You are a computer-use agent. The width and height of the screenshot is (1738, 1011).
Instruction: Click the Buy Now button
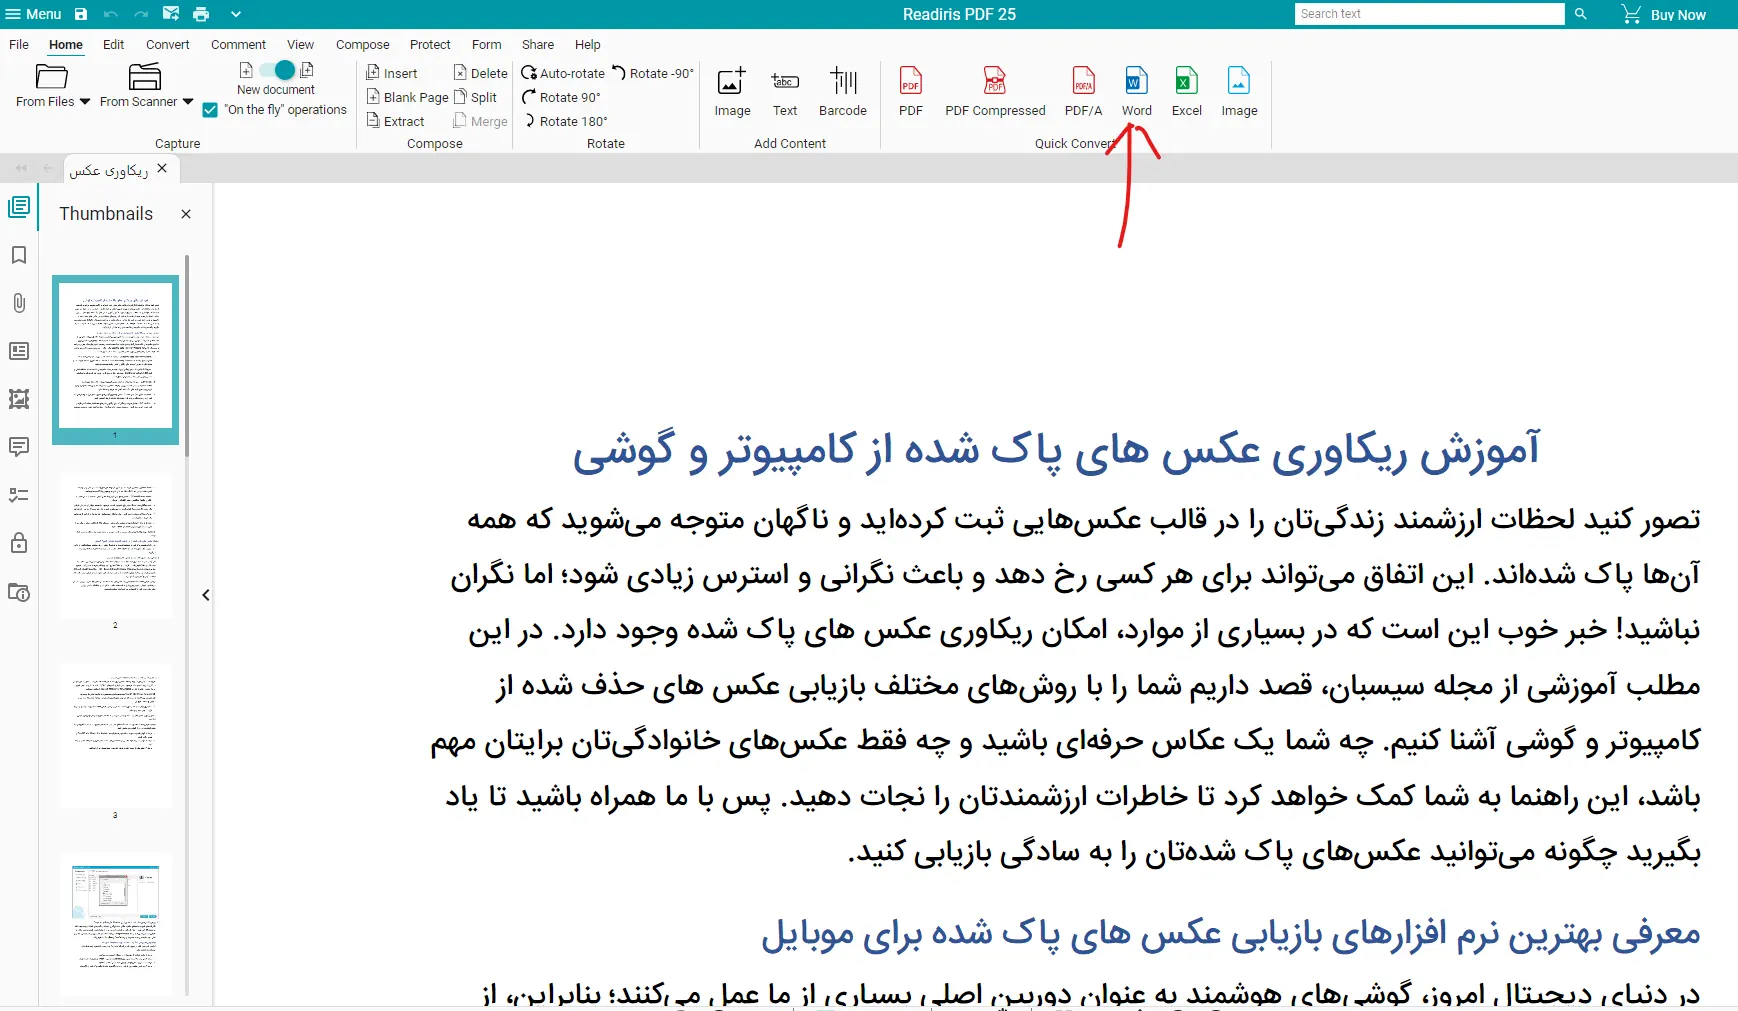(x=1664, y=14)
